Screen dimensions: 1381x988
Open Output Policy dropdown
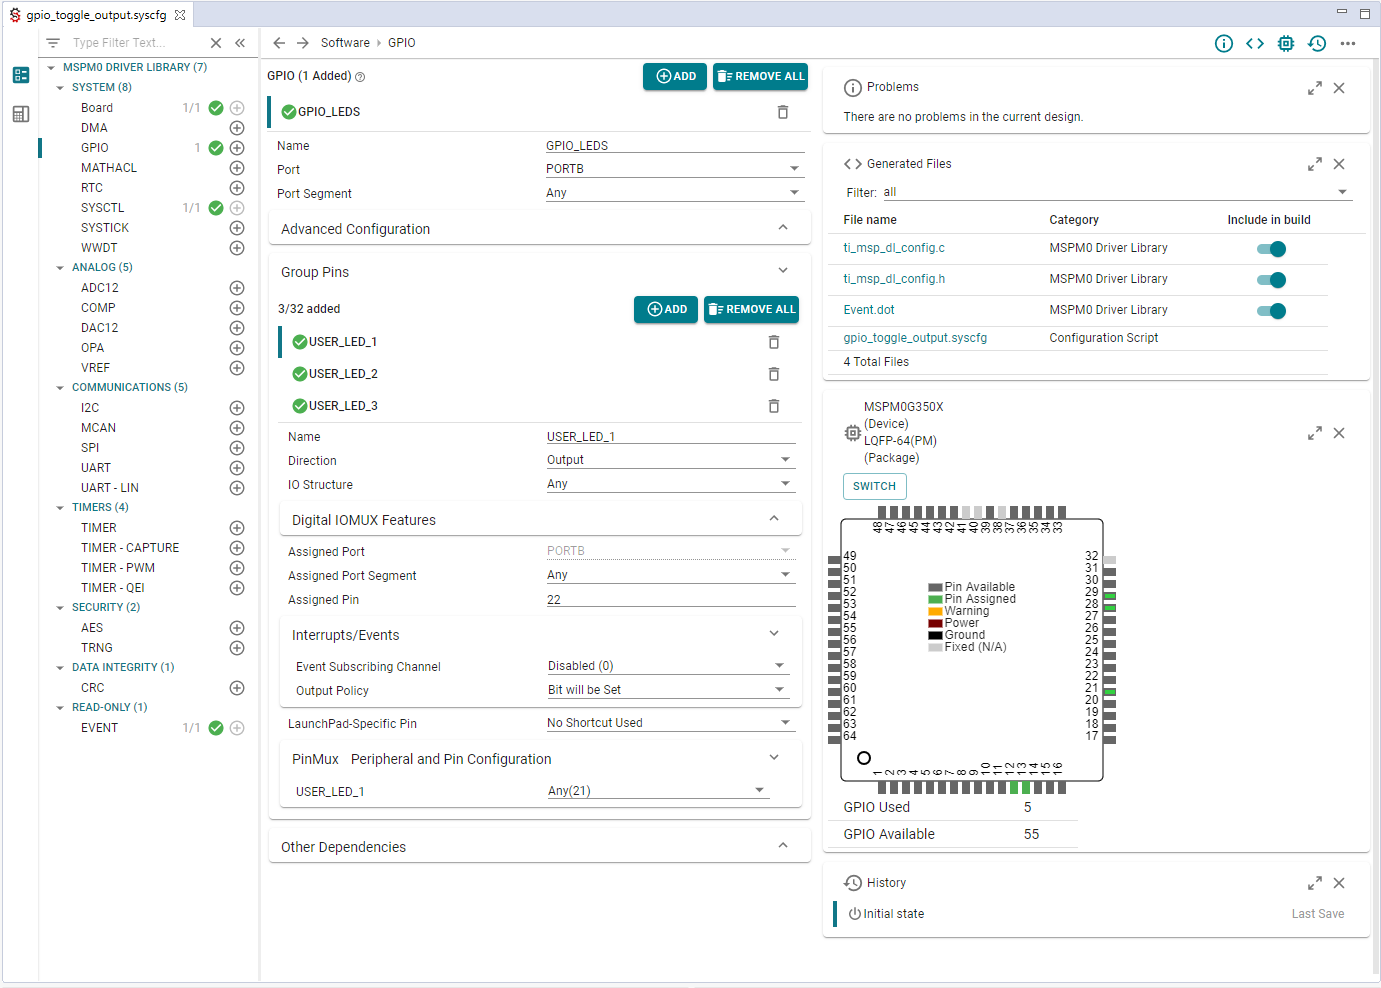point(668,690)
